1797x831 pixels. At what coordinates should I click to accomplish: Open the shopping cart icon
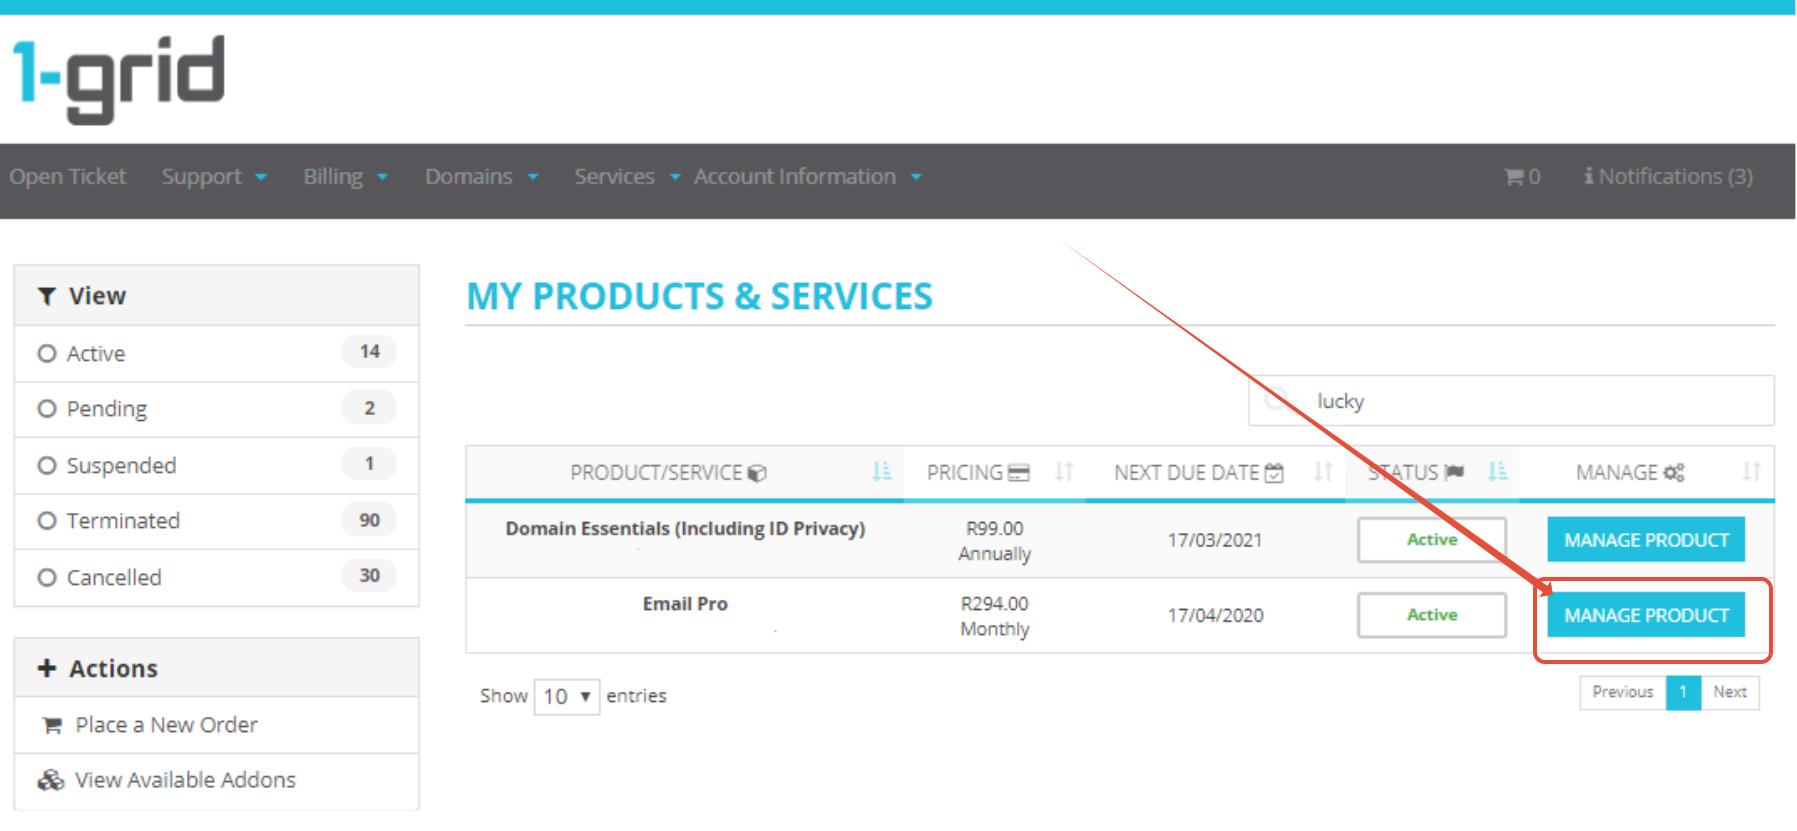pos(1514,177)
